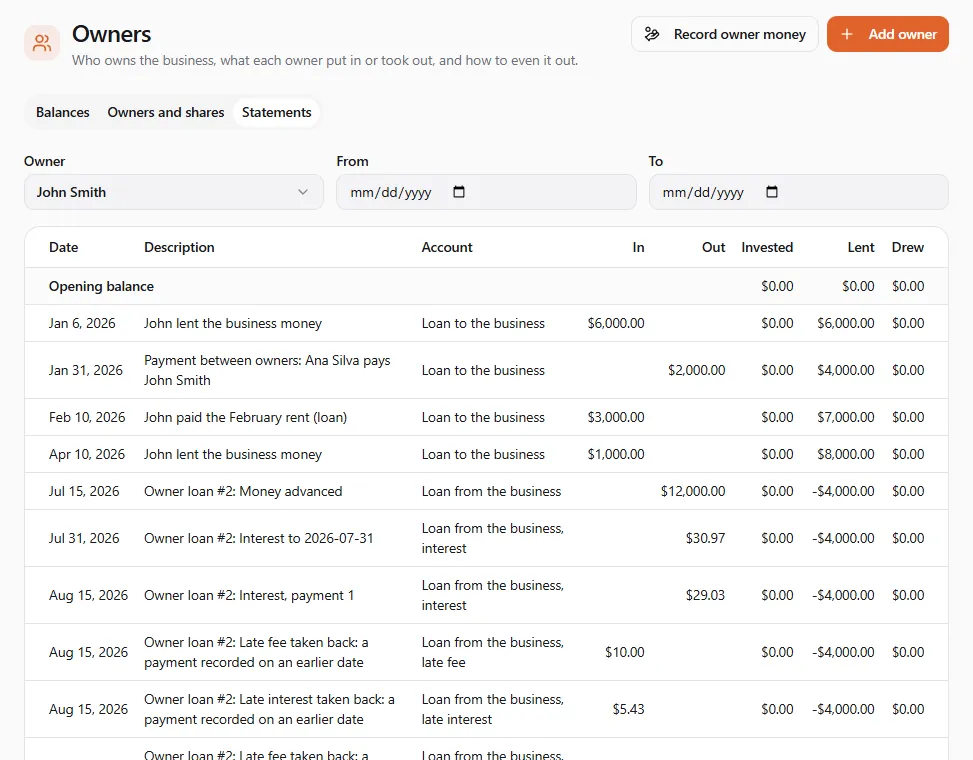Click the Record owner money button
973x760 pixels.
click(725, 34)
